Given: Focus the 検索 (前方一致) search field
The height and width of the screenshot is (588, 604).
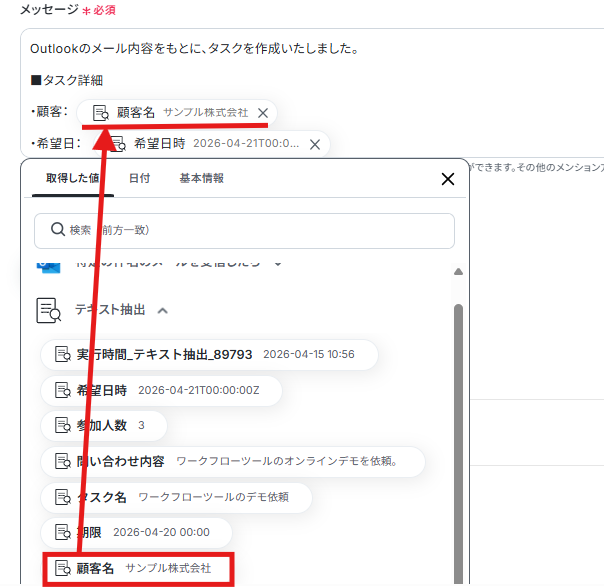Looking at the screenshot, I should [x=244, y=230].
